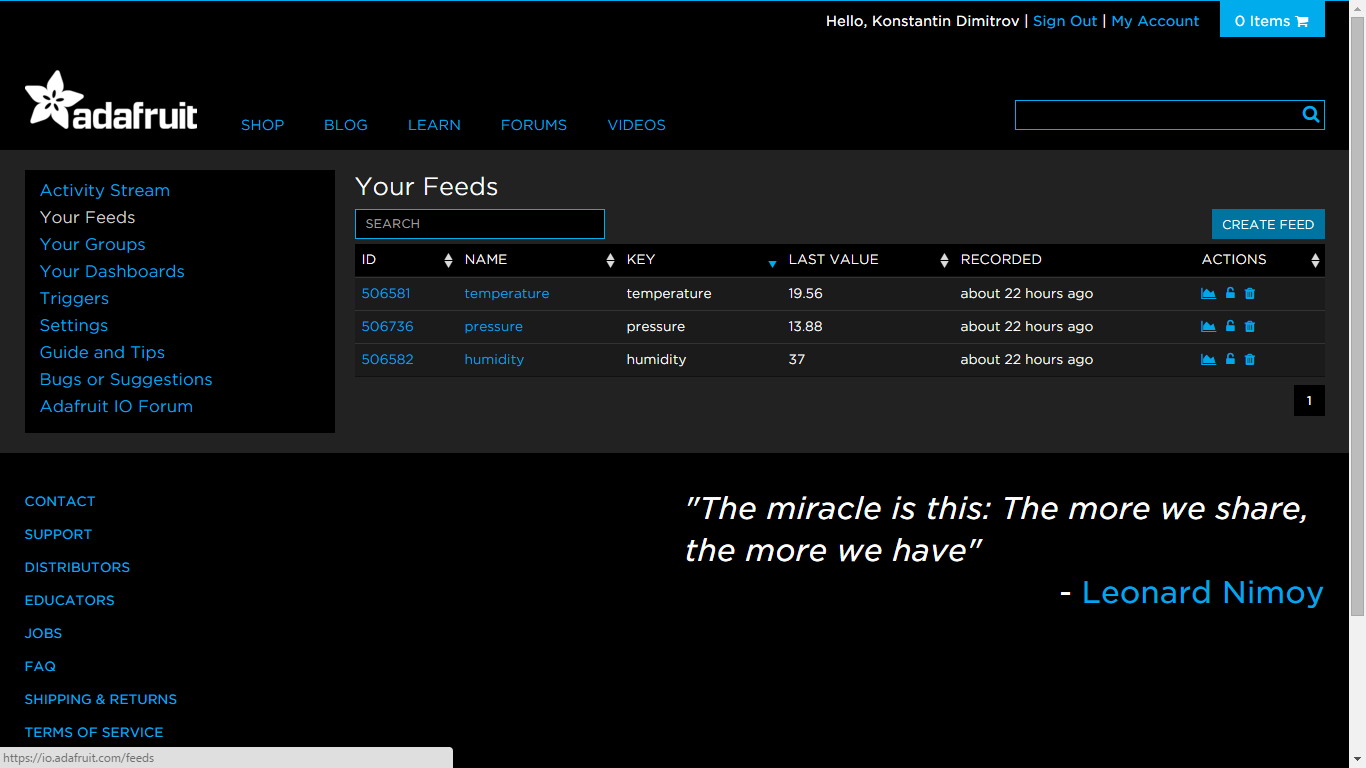
Task: Click the sort arrow on the KEY column
Action: click(772, 264)
